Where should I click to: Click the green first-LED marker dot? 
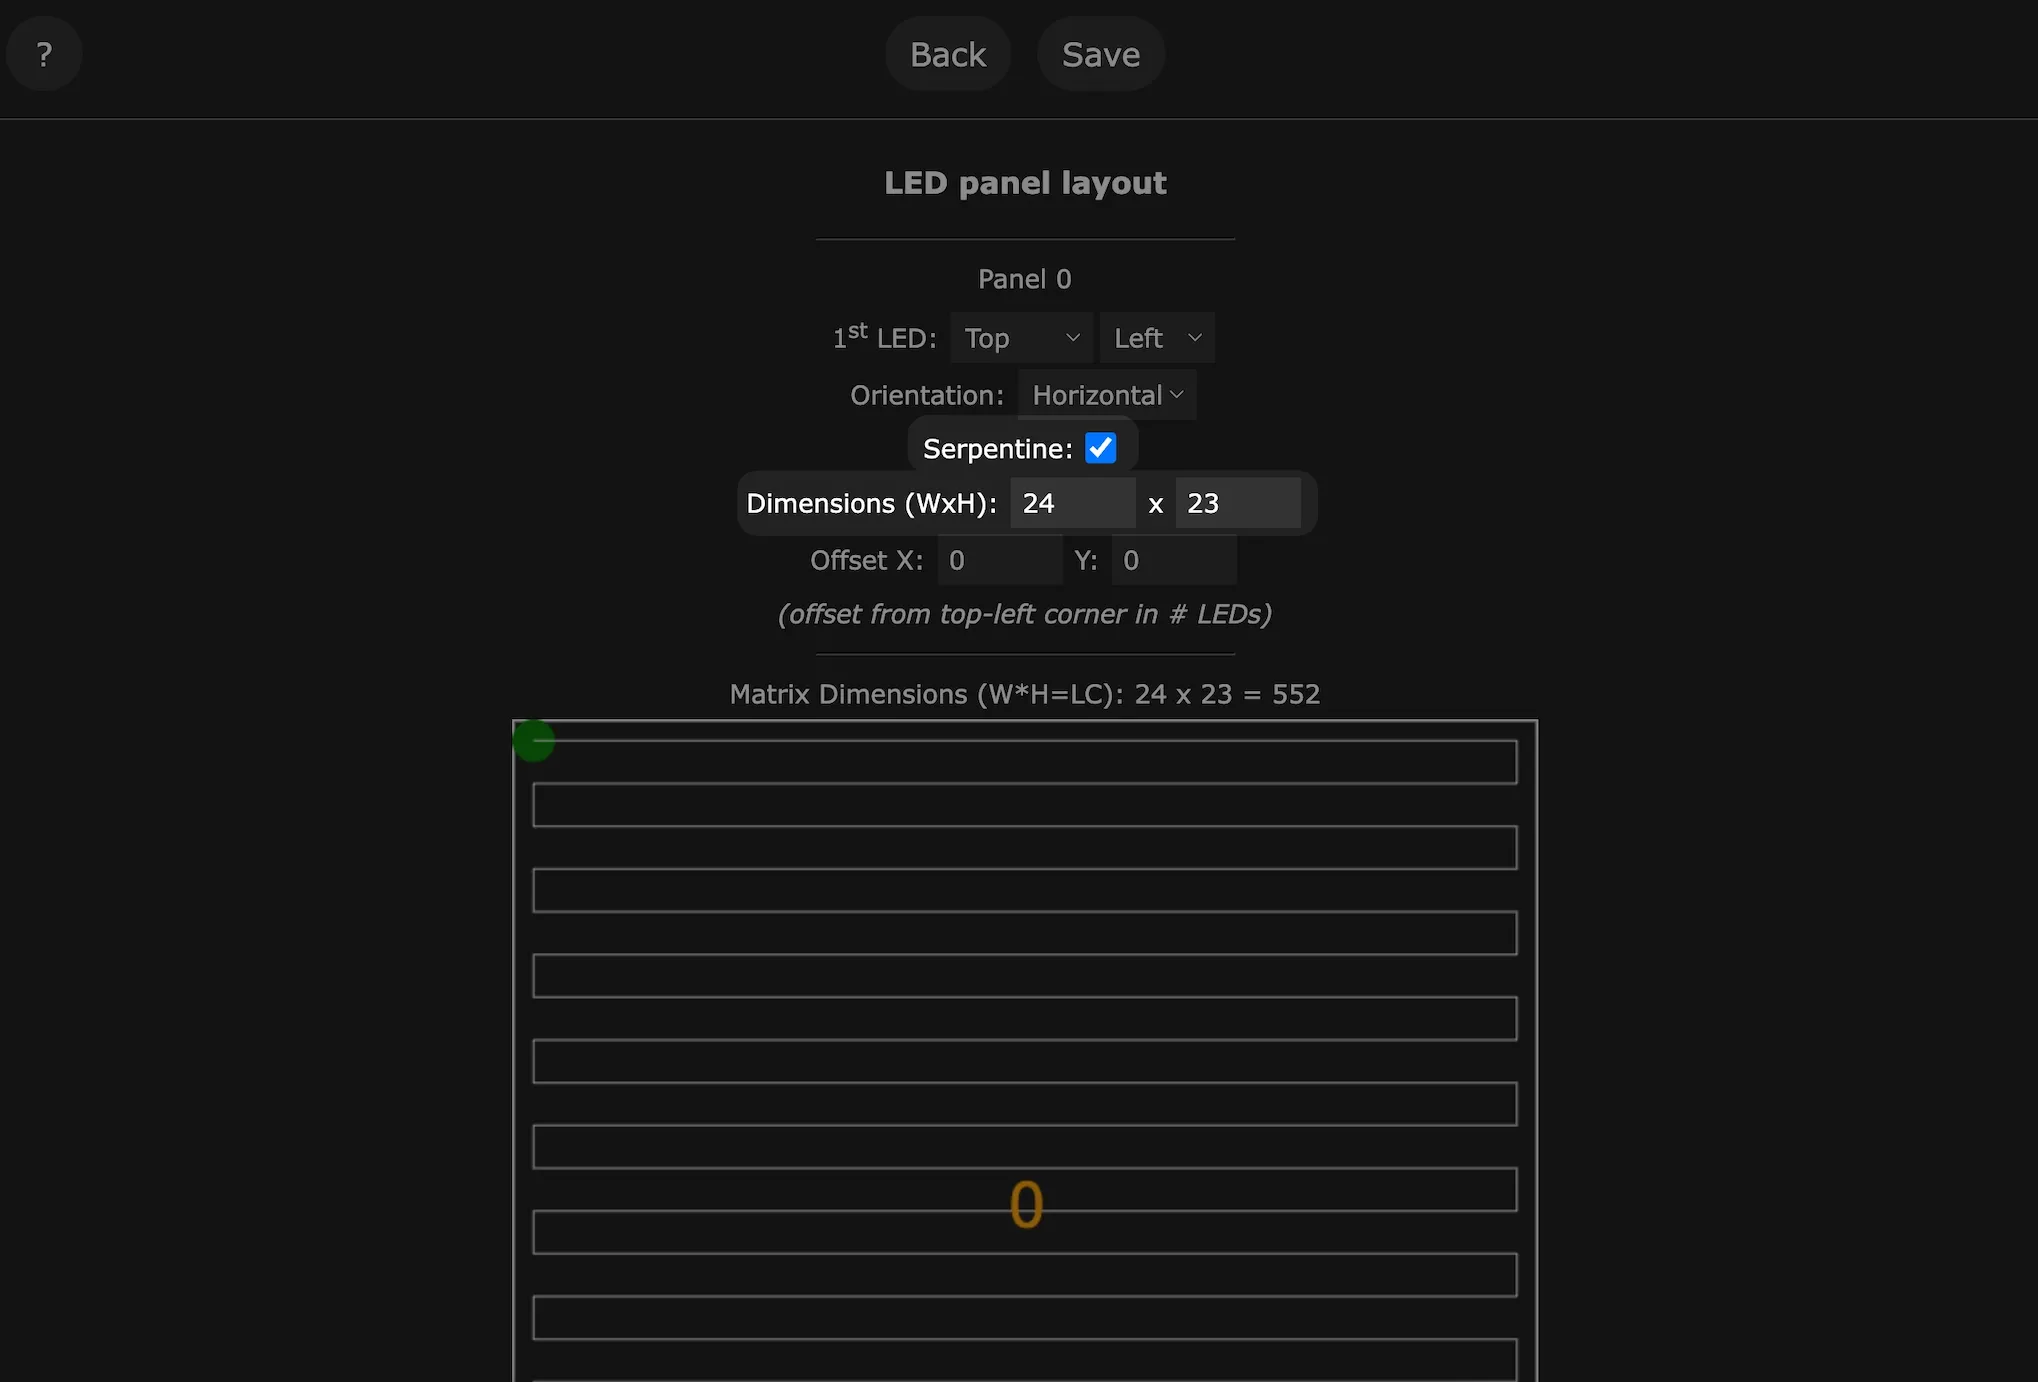[534, 741]
